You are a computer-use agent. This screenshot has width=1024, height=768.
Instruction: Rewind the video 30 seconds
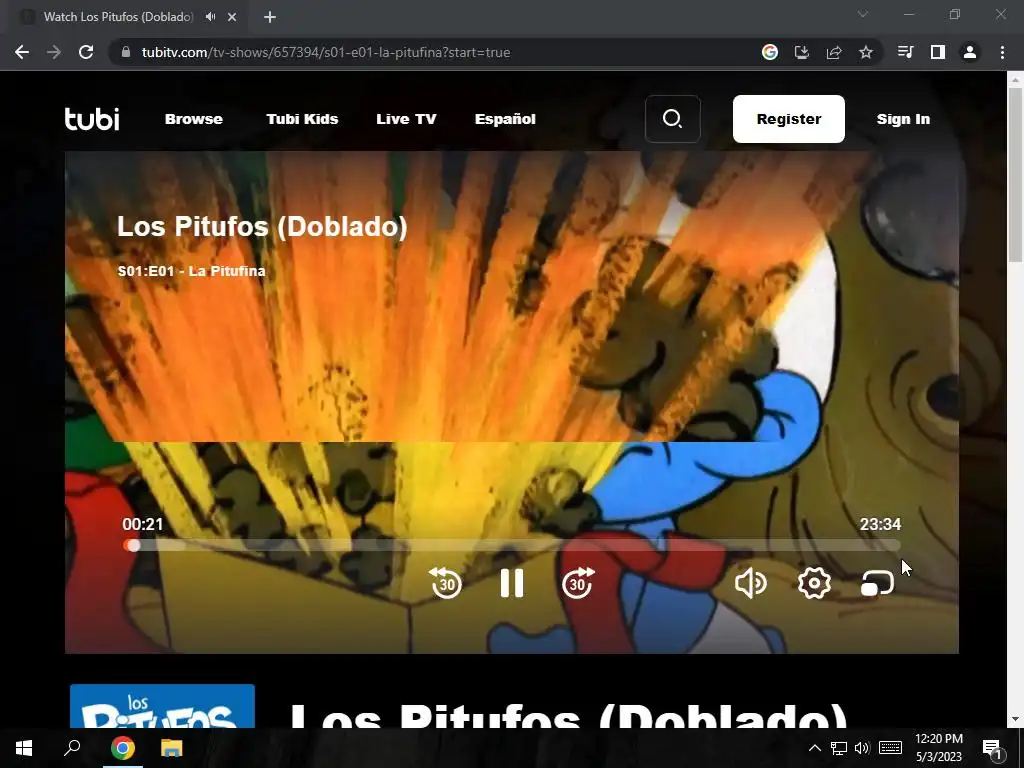tap(447, 583)
